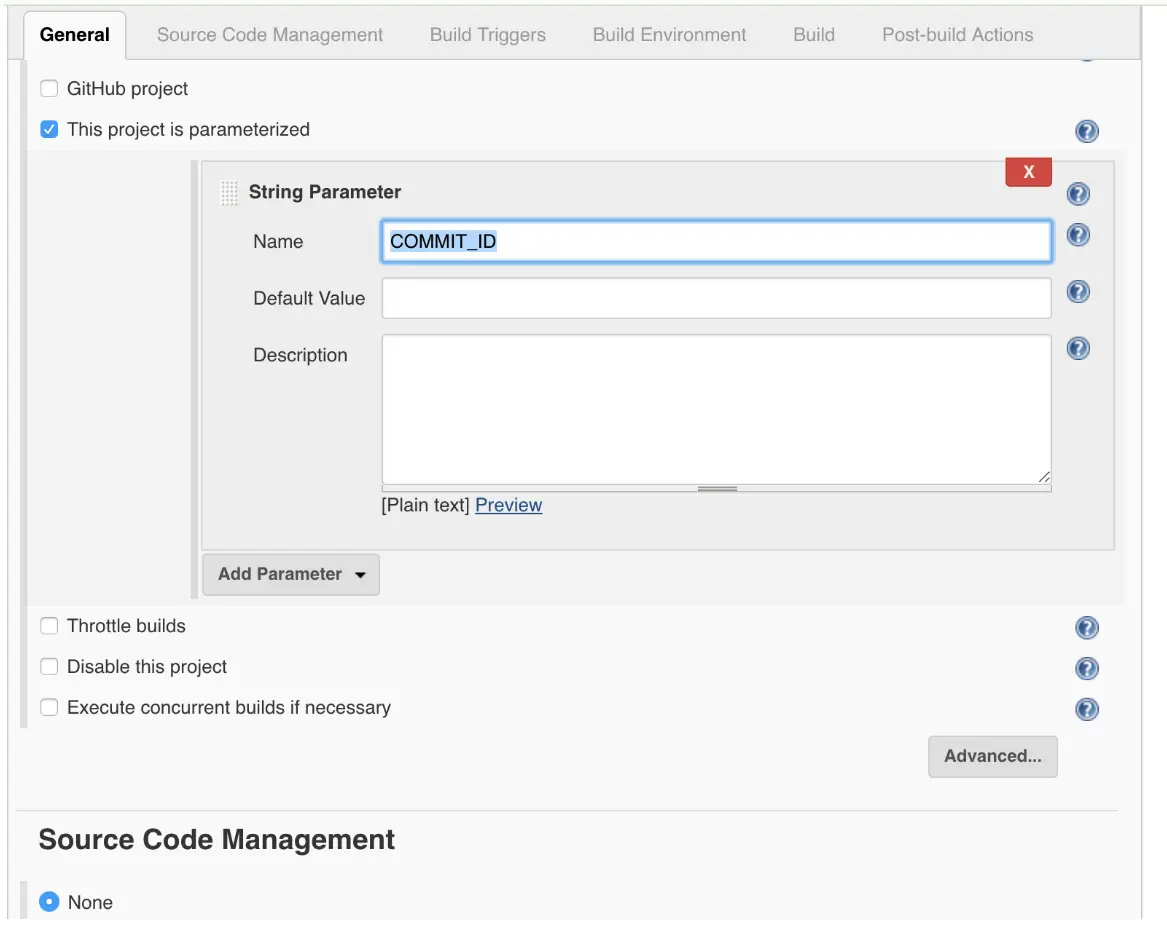Uncheck 'This project is parameterized'
1167x932 pixels.
point(49,130)
